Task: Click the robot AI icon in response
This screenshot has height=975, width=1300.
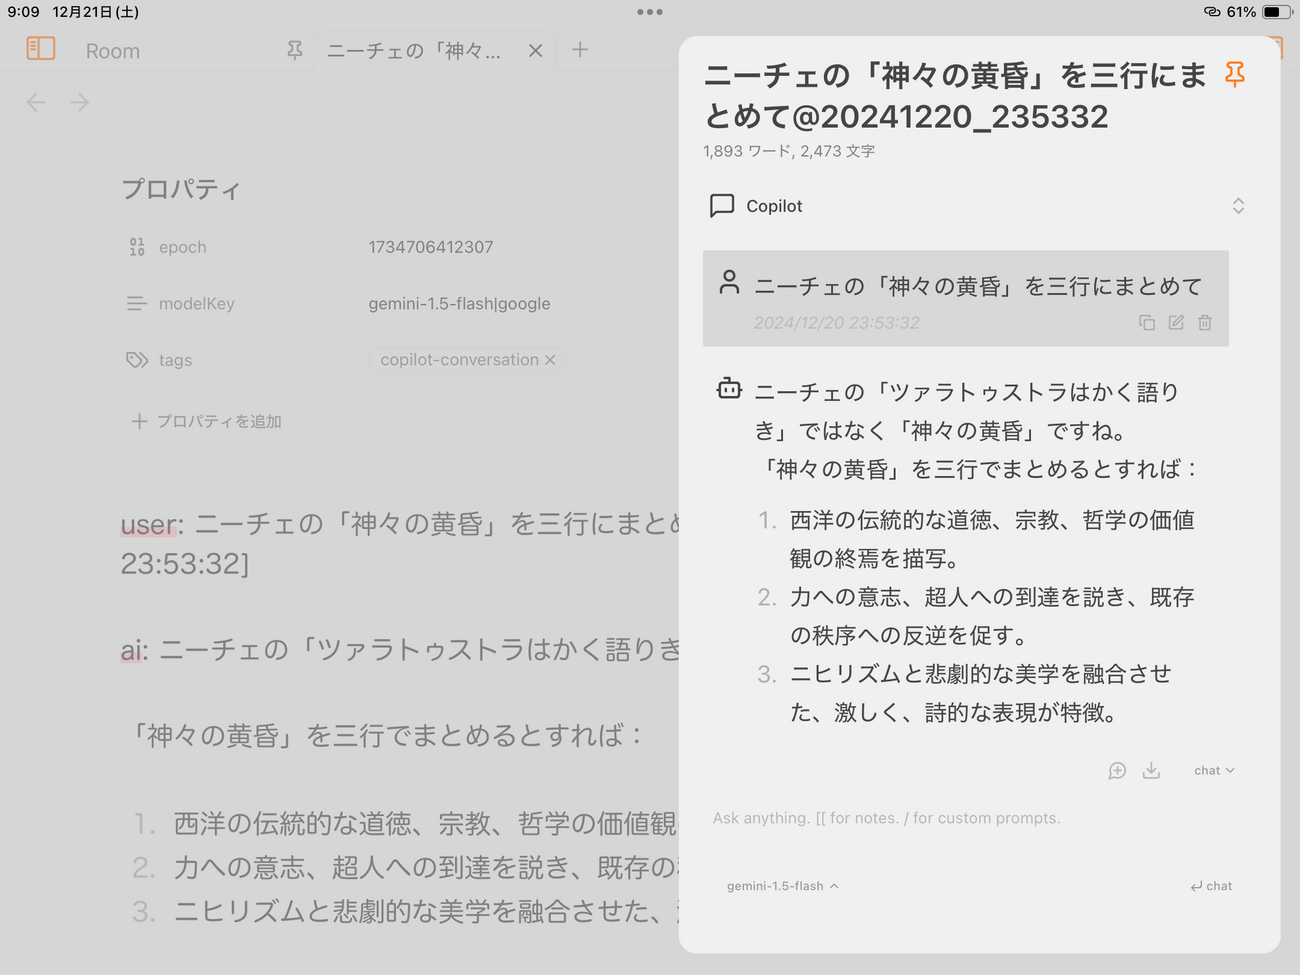Action: pos(730,388)
